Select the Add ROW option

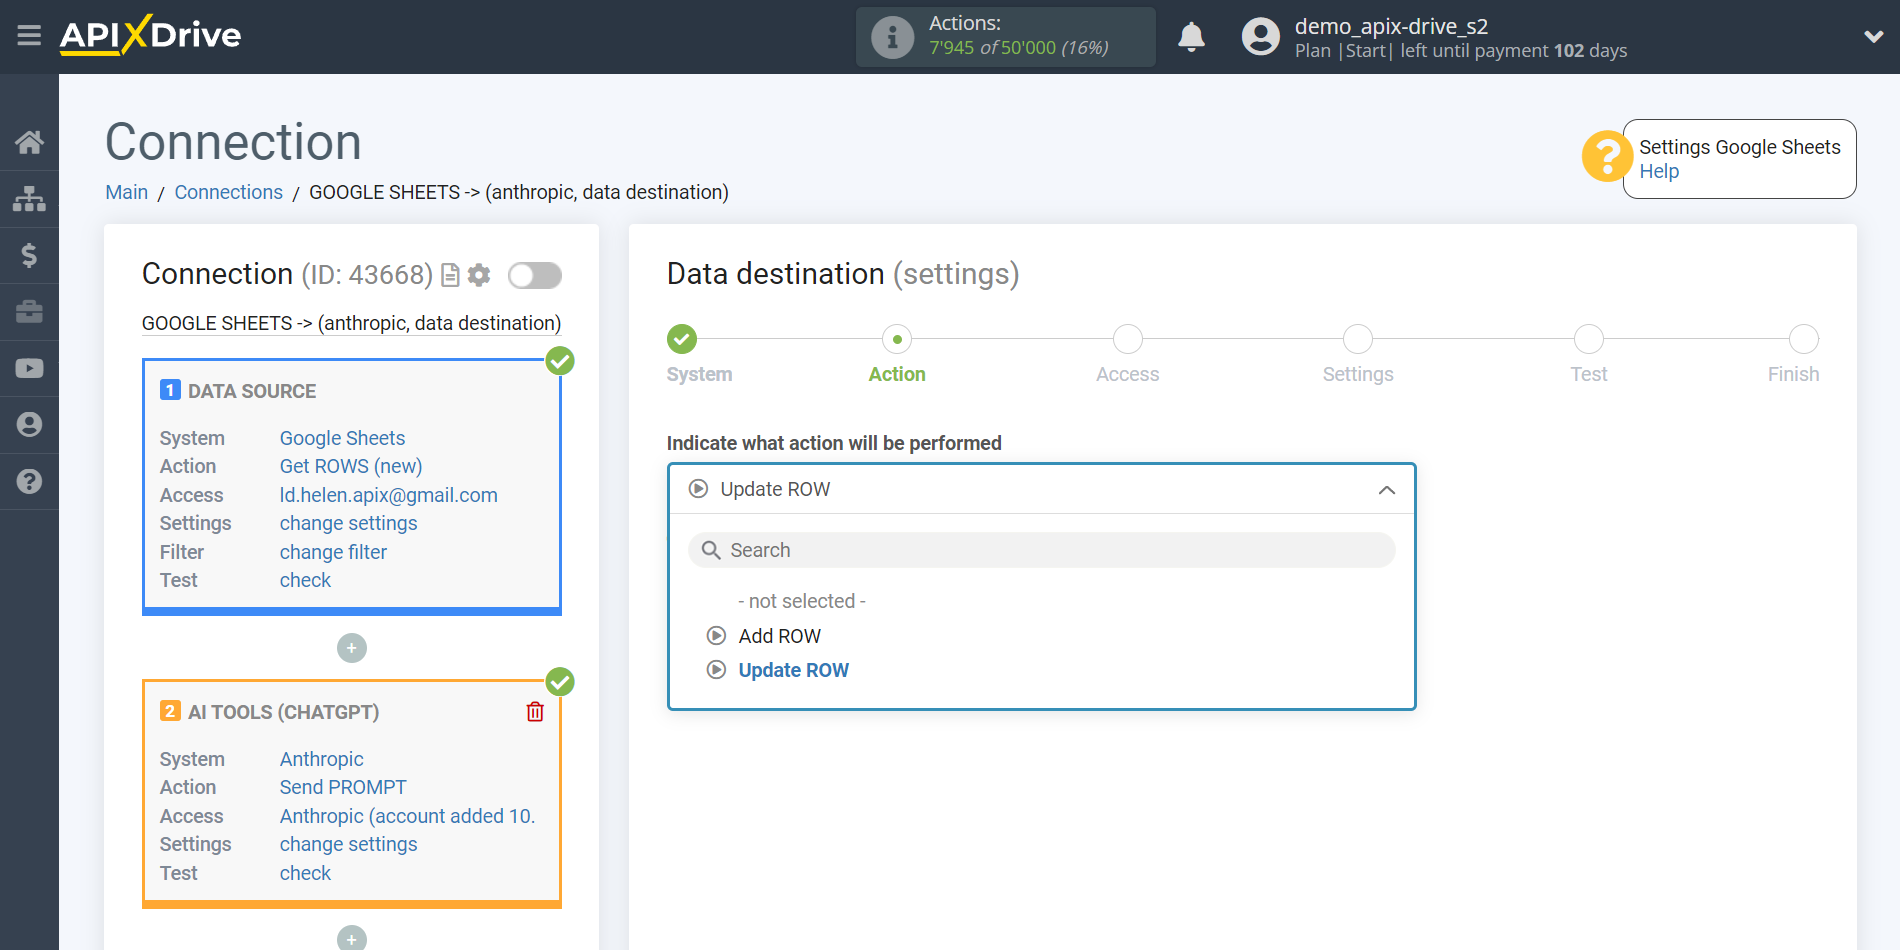pyautogui.click(x=779, y=636)
